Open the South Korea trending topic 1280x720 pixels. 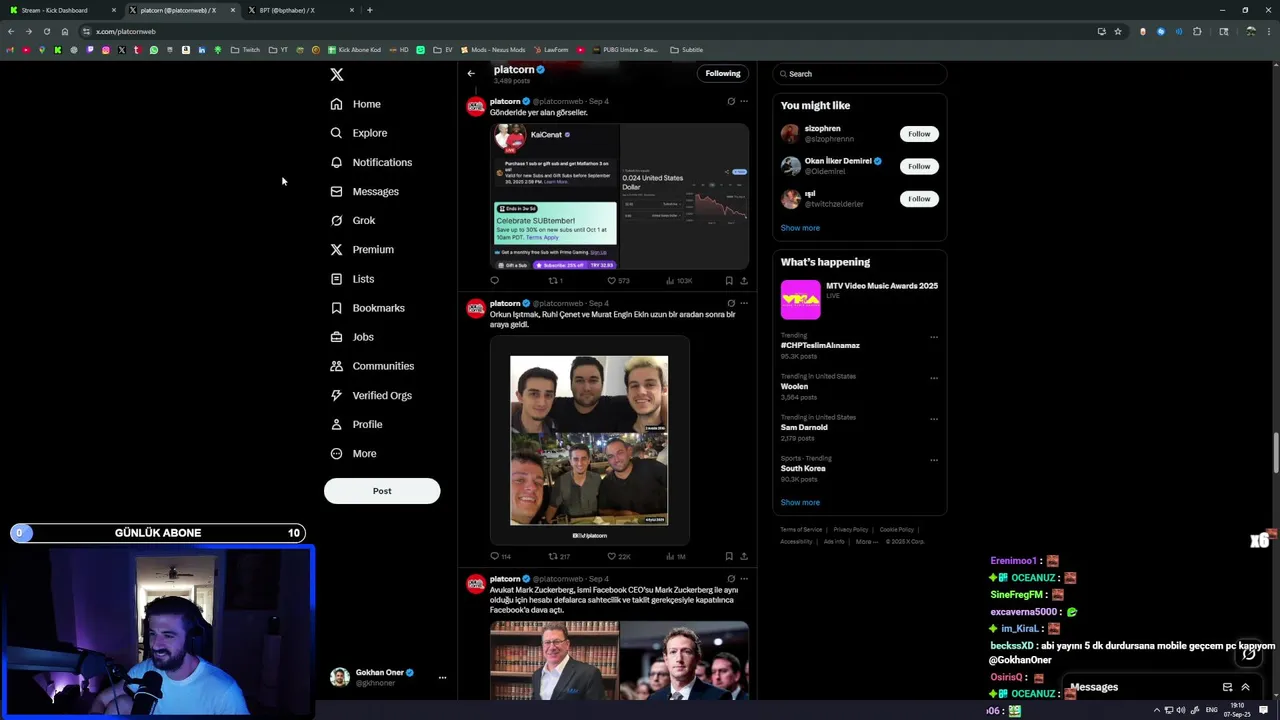tap(803, 468)
